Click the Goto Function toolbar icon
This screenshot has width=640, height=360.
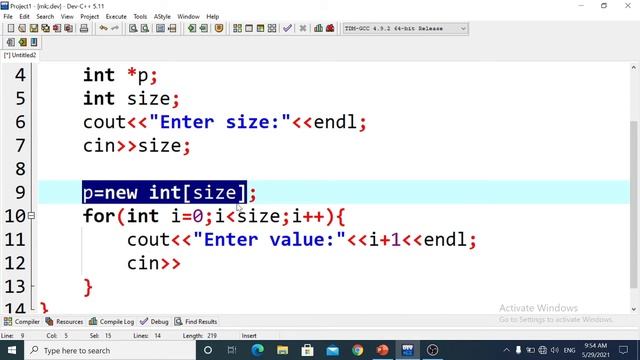(160, 28)
